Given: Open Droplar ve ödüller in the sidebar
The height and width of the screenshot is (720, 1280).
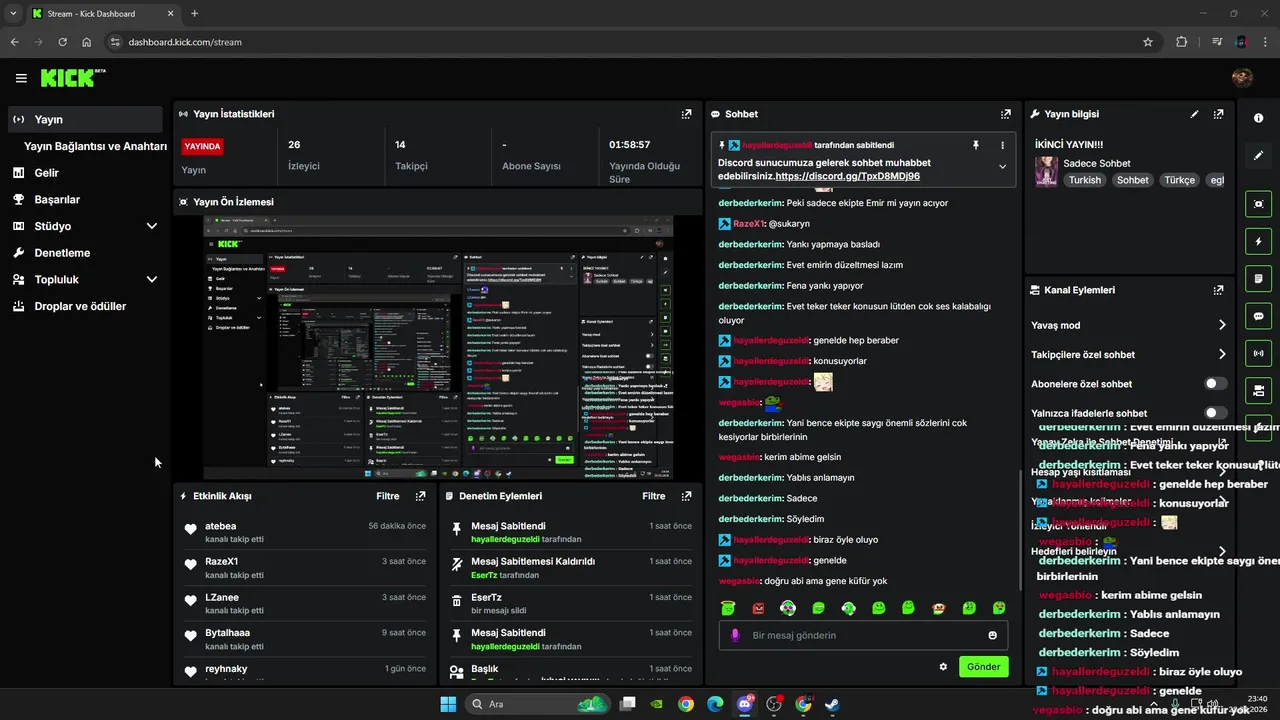Looking at the screenshot, I should 85,307.
